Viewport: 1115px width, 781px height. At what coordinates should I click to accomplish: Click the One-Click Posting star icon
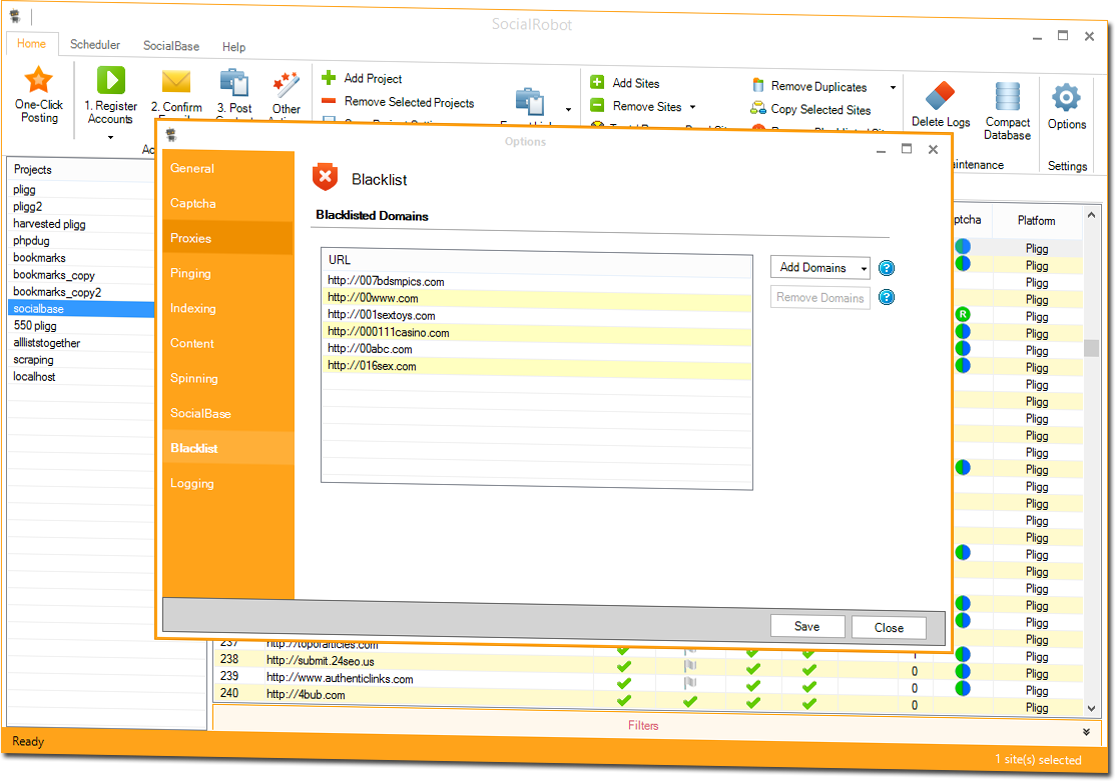(x=38, y=80)
